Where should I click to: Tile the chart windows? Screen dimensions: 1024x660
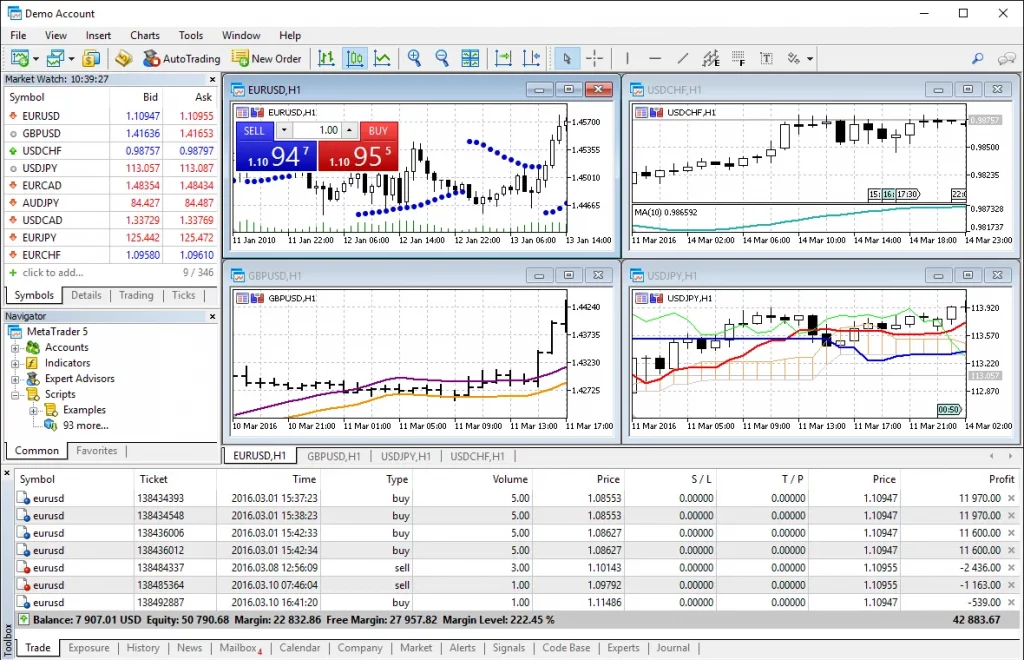[470, 58]
